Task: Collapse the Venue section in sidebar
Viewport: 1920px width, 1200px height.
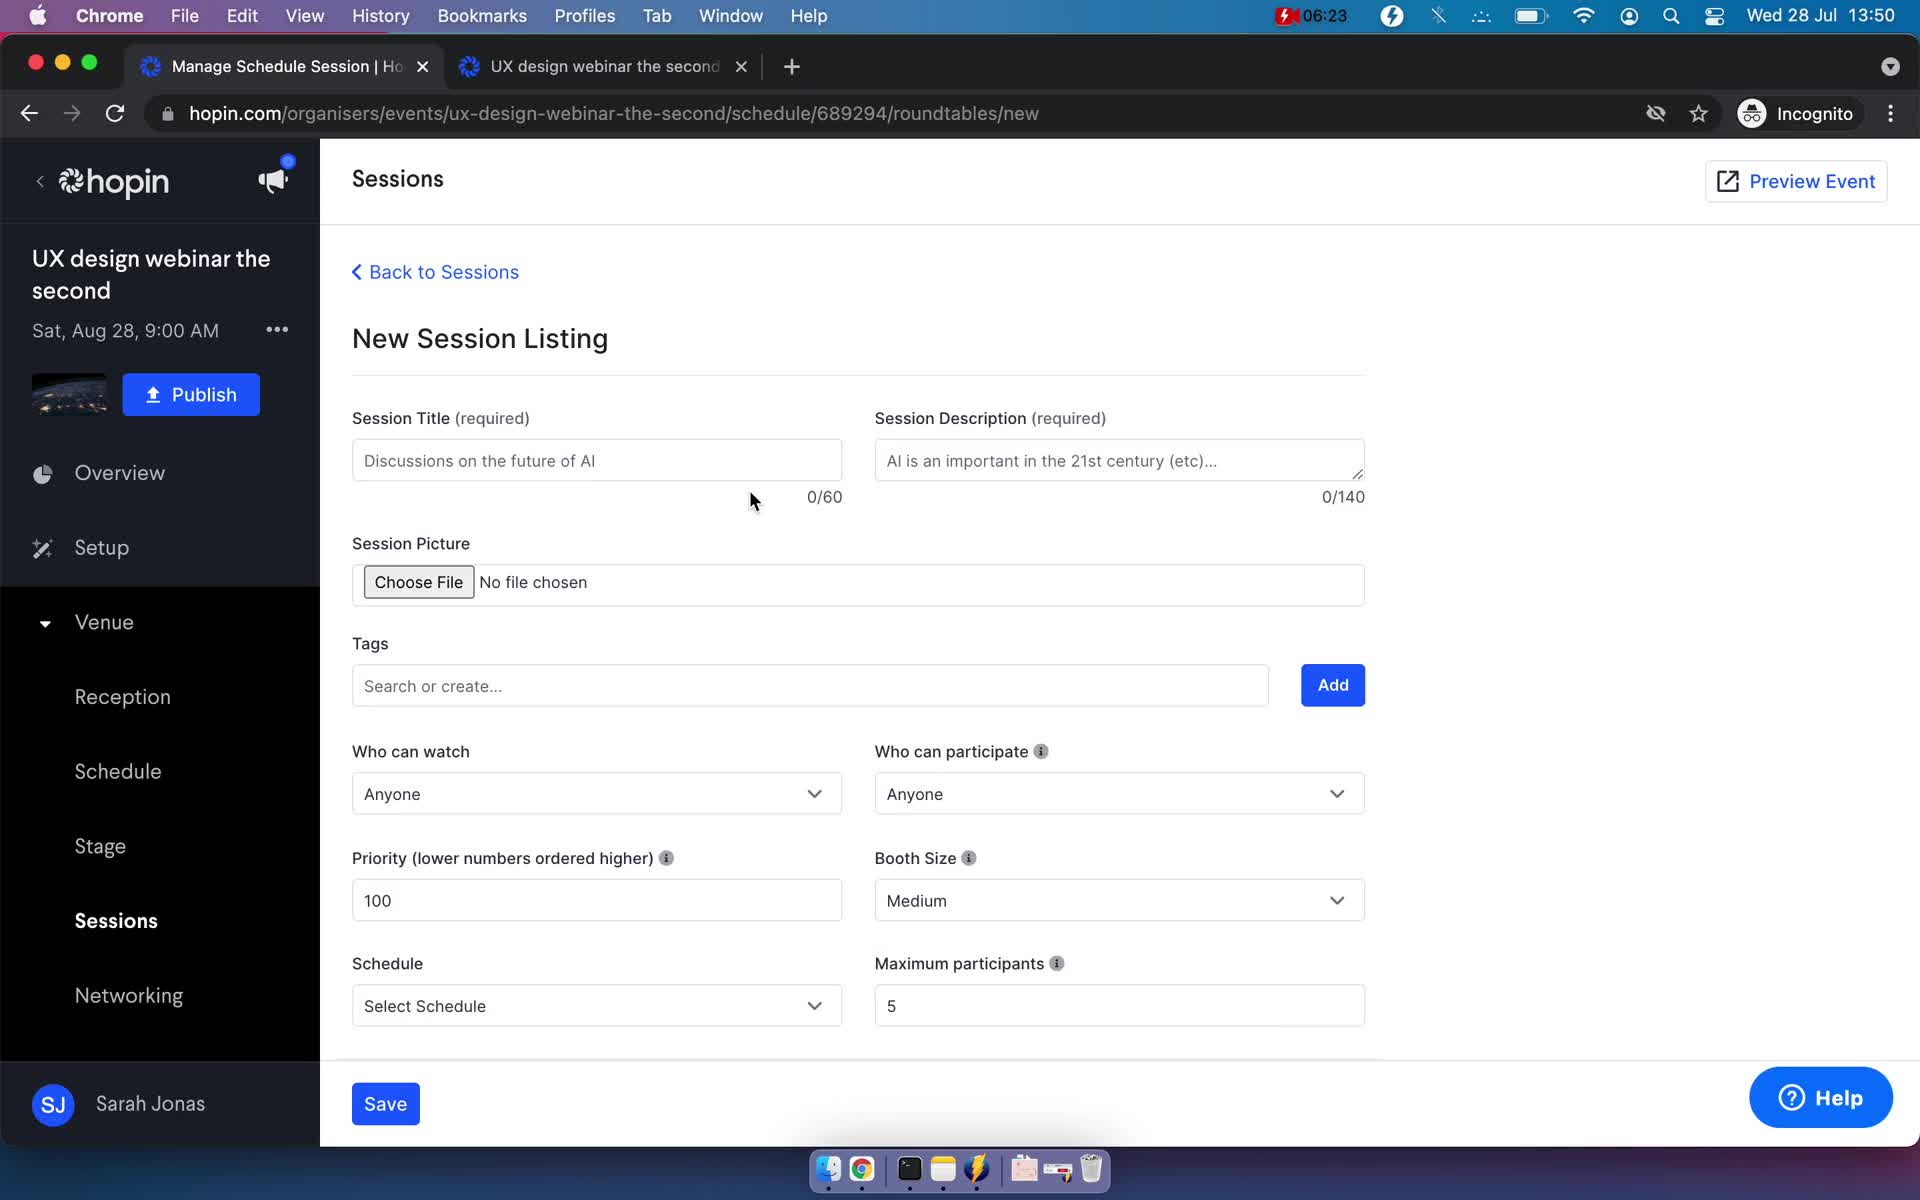Action: pos(45,623)
